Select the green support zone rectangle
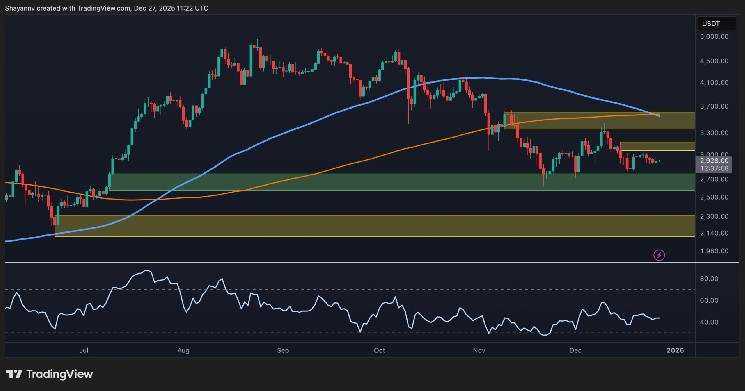The image size is (745, 391). coord(402,182)
